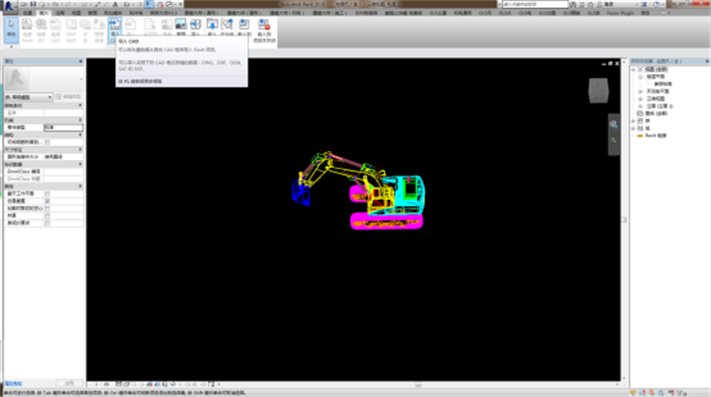This screenshot has width=711, height=397.
Task: Click the Apply button in Properties panel
Action: pos(69,383)
